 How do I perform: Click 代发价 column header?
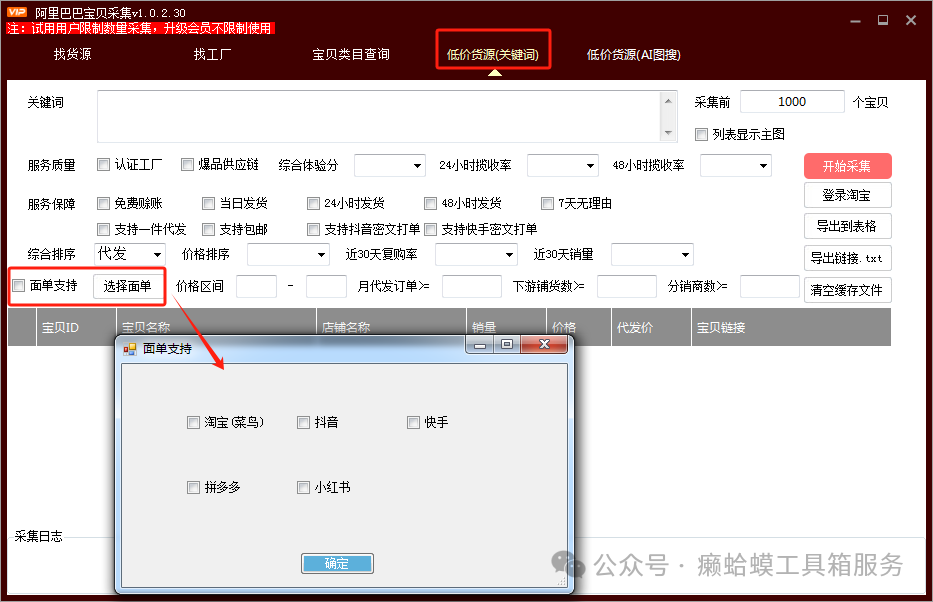(652, 327)
